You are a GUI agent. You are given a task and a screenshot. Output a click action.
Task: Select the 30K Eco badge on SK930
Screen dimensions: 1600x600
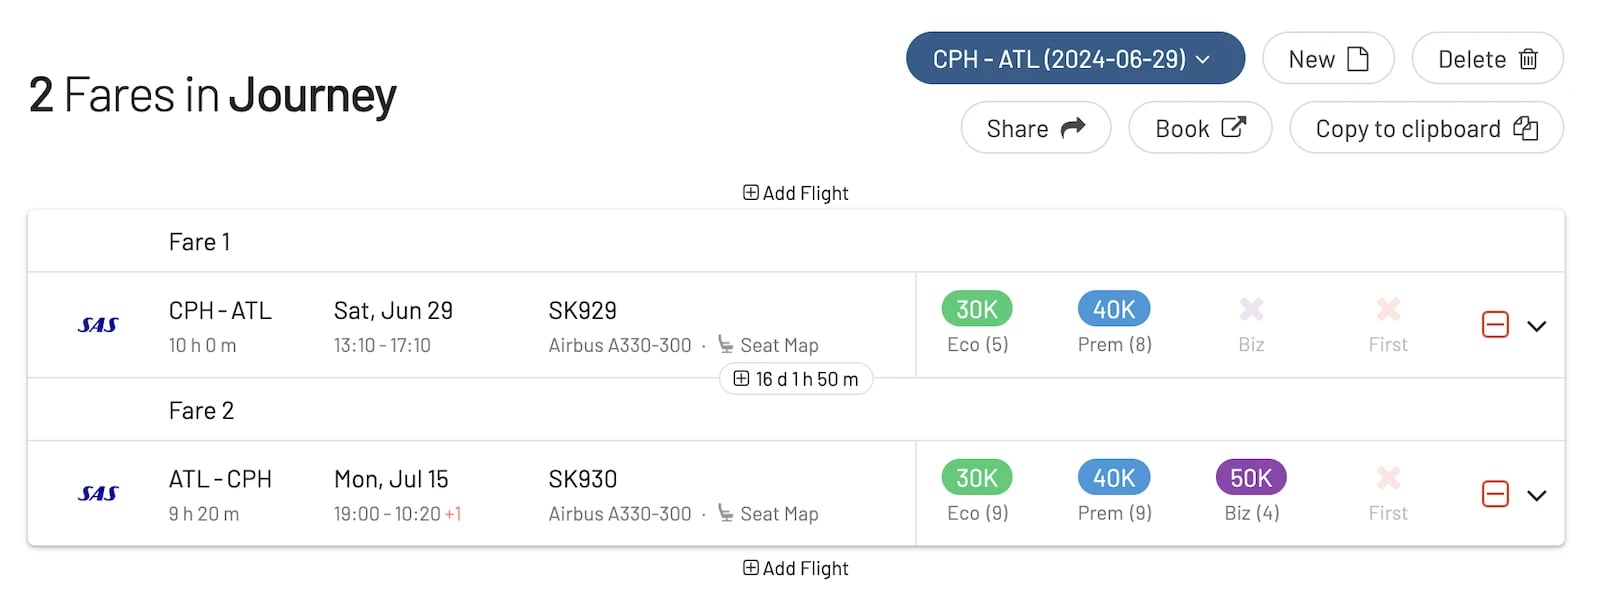tap(977, 478)
